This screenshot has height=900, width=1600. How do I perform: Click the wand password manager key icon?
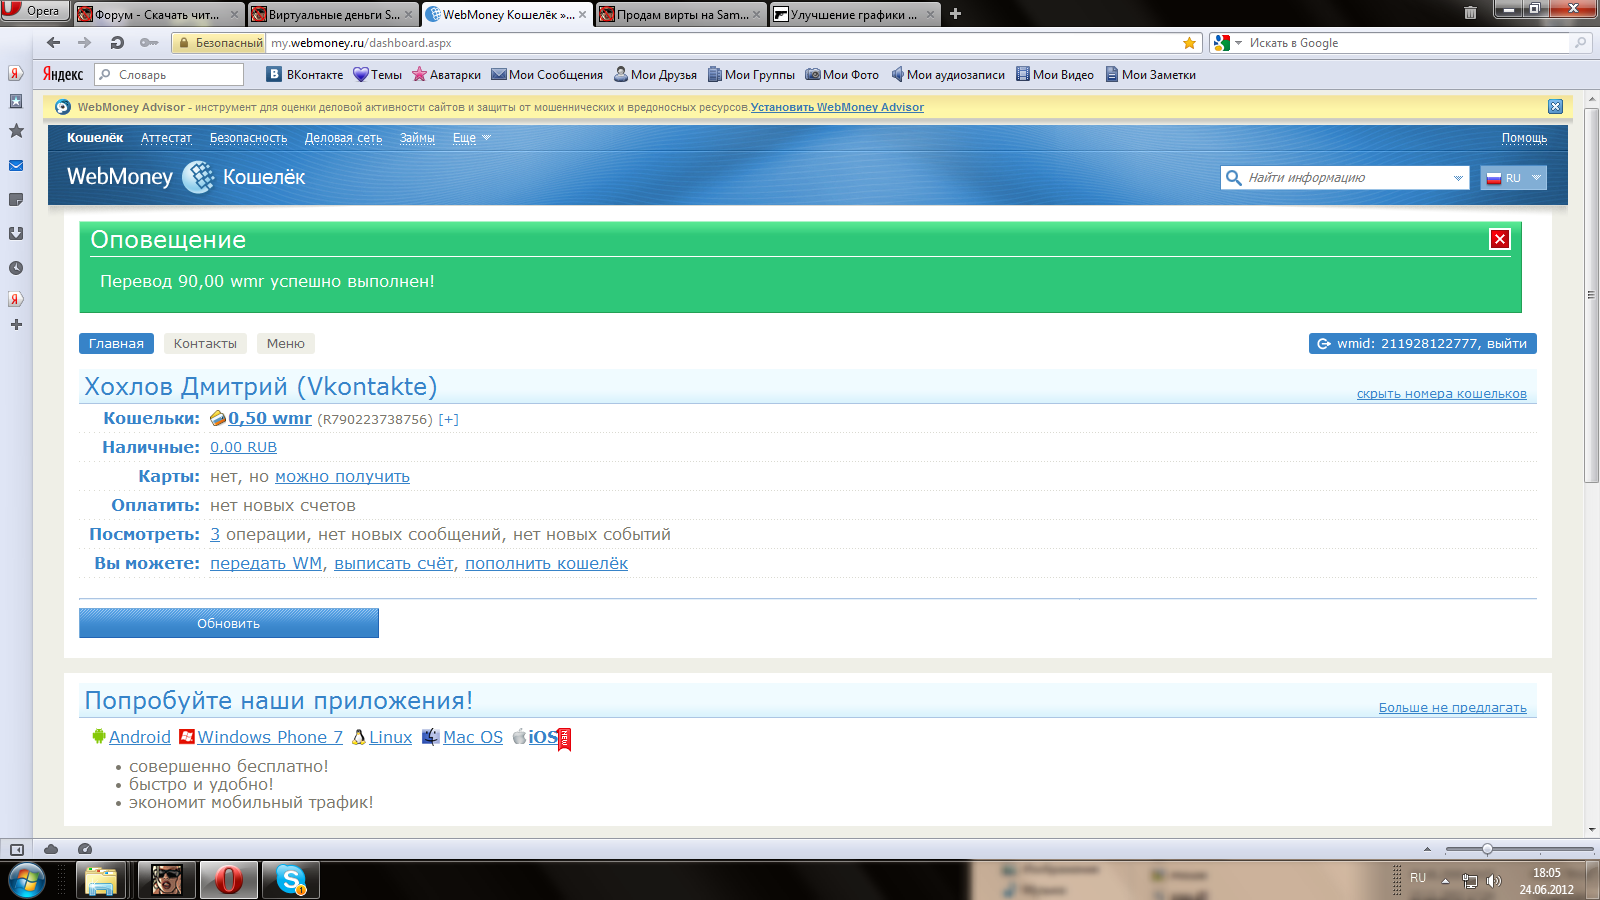[x=149, y=43]
